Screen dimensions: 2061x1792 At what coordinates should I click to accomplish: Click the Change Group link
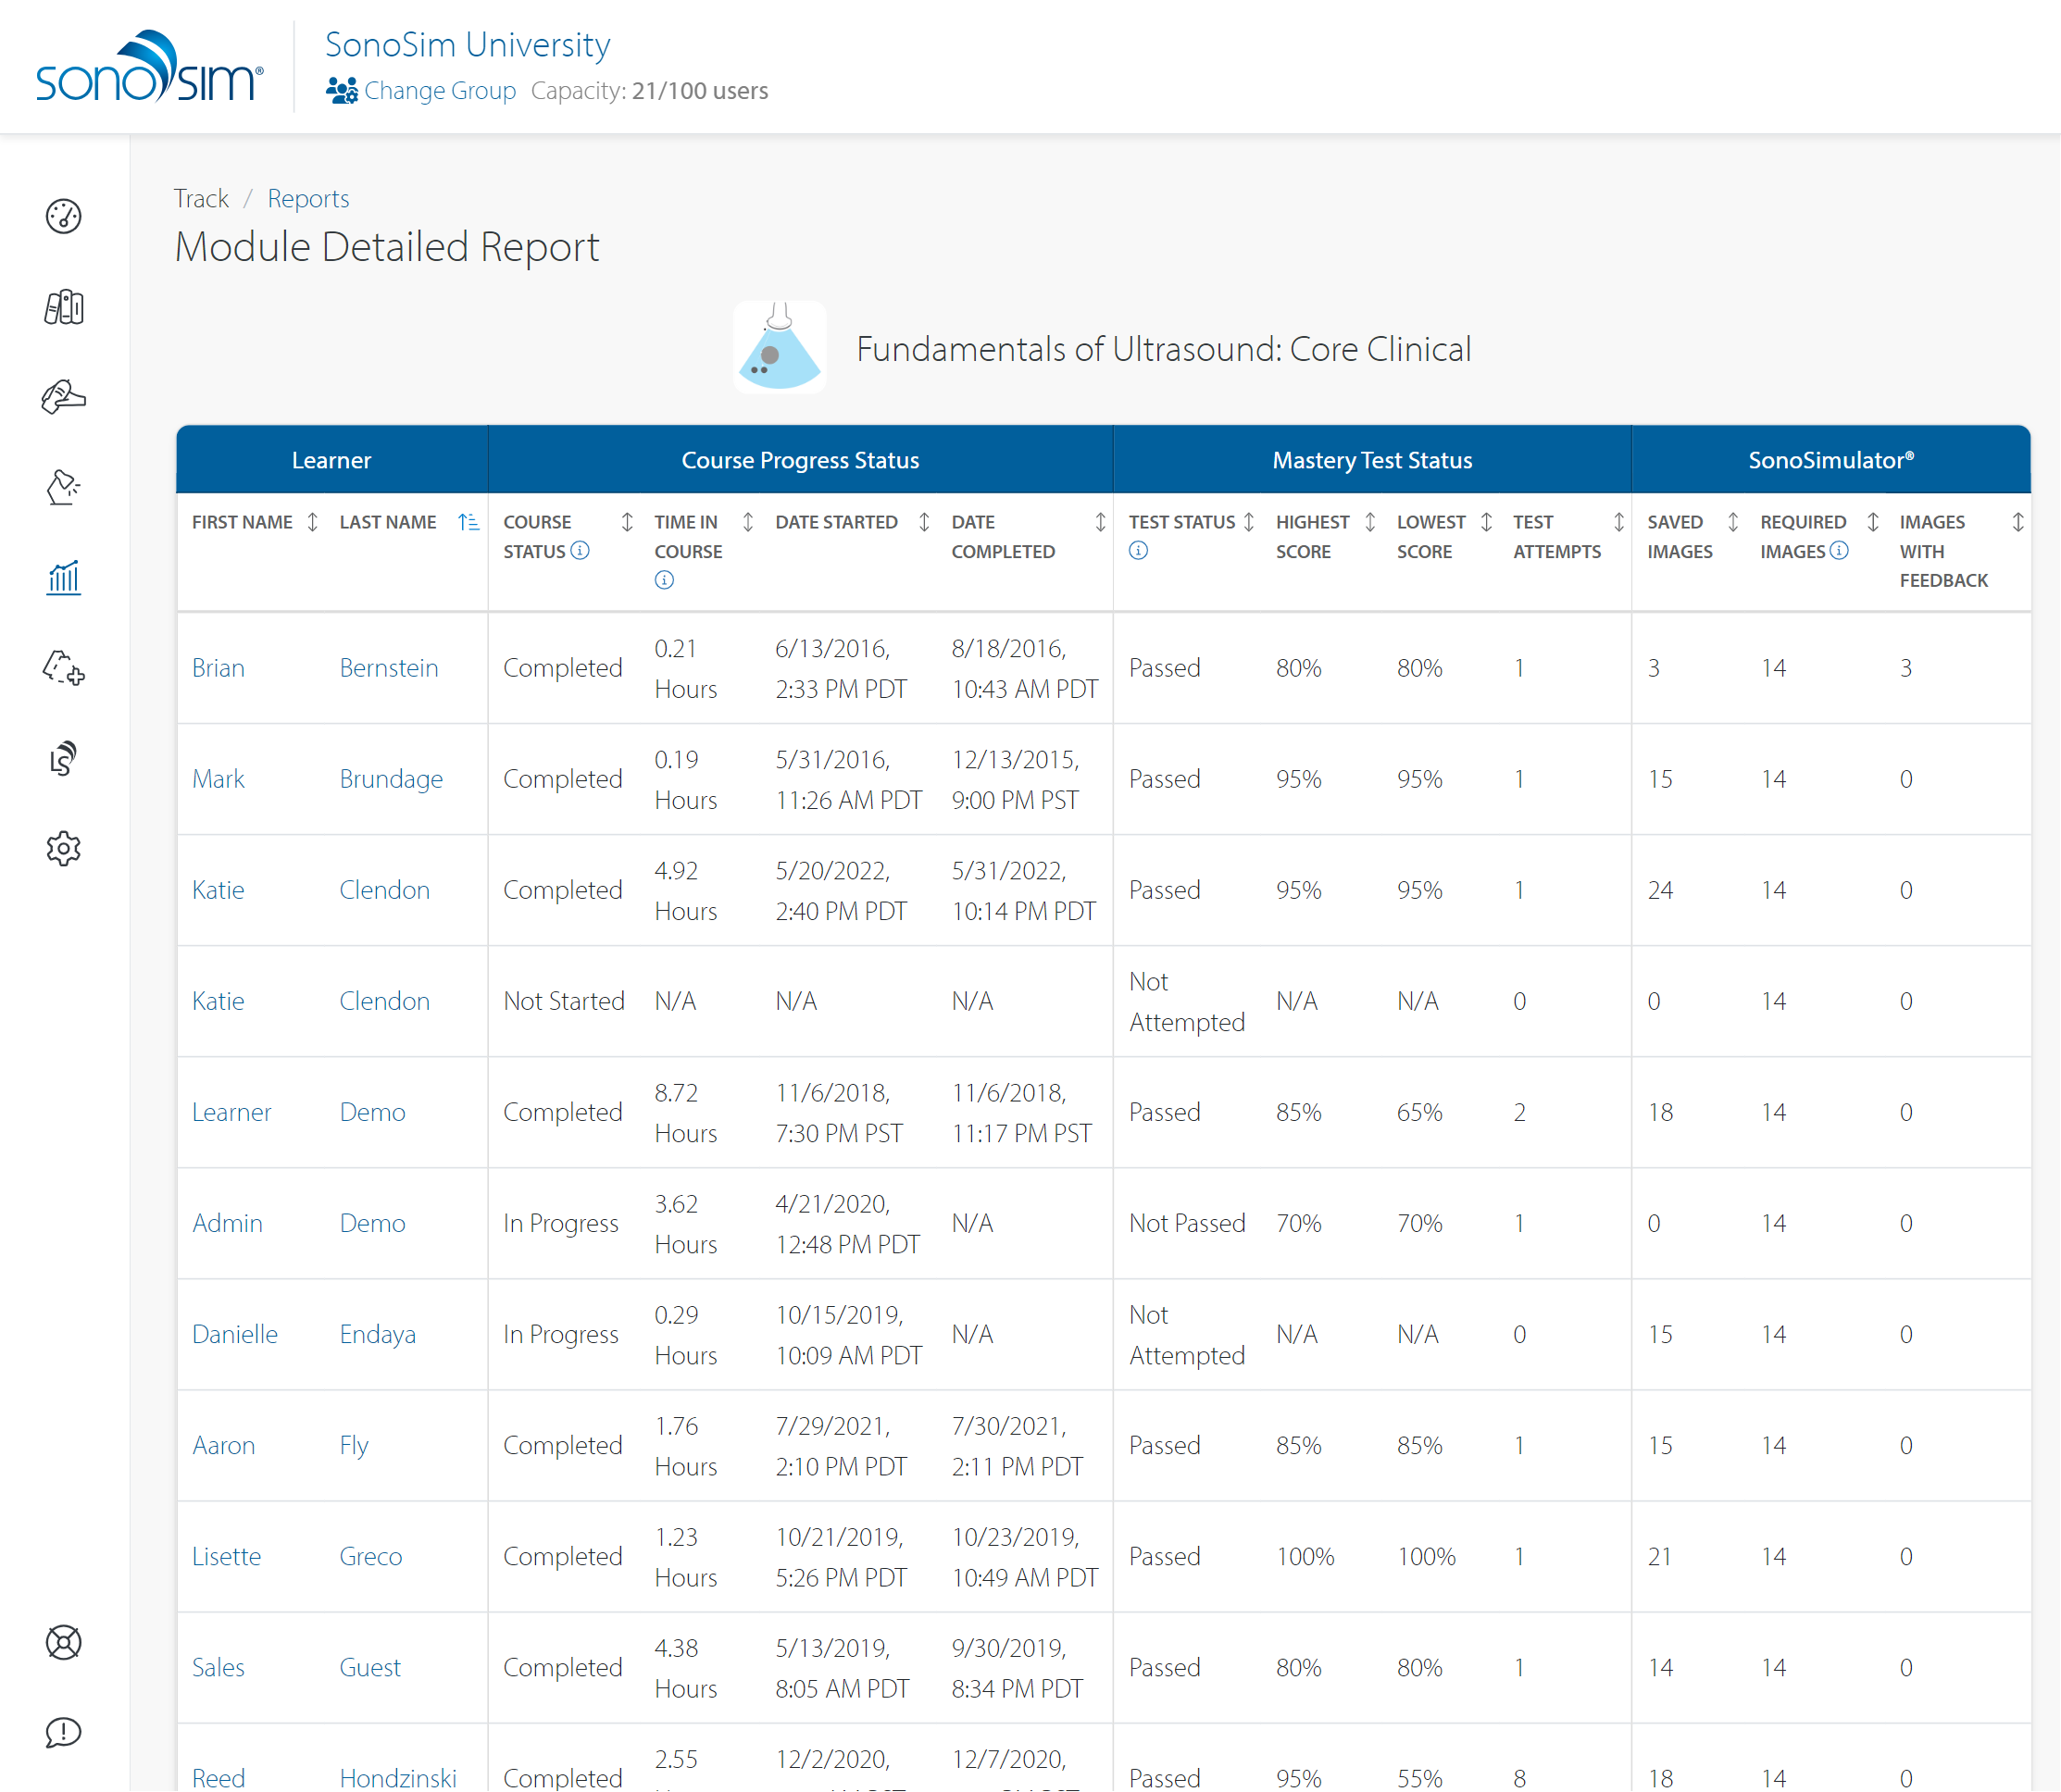coord(440,91)
